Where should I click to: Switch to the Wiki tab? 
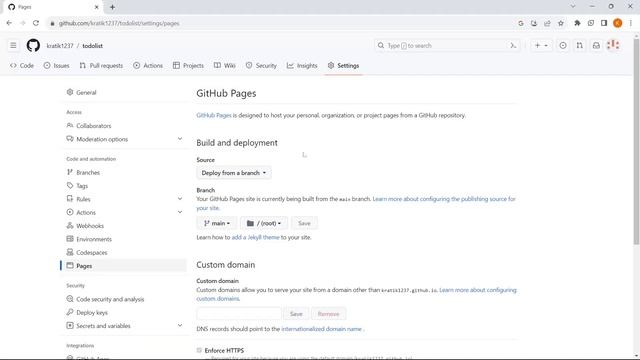(x=224, y=65)
